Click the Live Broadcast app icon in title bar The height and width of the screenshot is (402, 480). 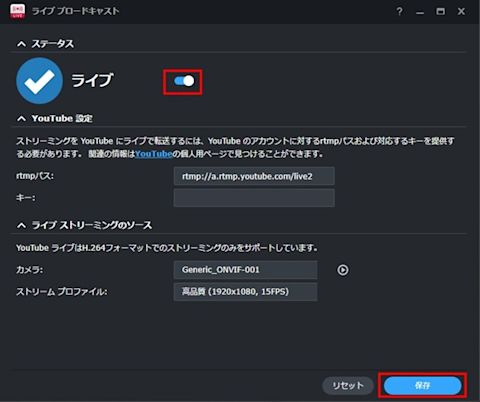pyautogui.click(x=17, y=11)
